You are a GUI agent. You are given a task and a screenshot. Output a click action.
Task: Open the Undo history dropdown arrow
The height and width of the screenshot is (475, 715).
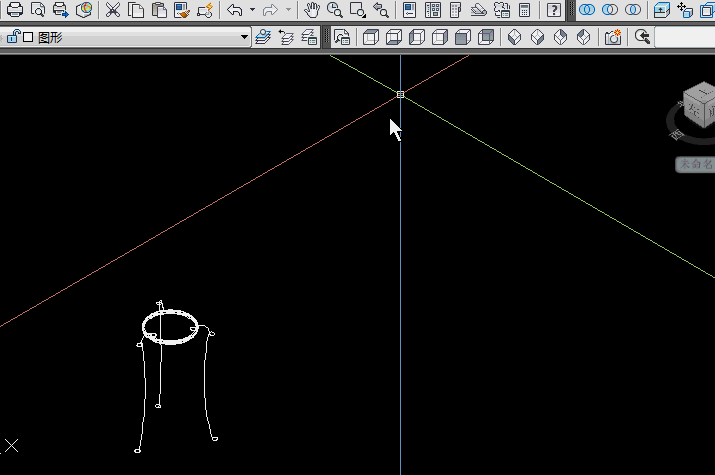click(x=251, y=10)
